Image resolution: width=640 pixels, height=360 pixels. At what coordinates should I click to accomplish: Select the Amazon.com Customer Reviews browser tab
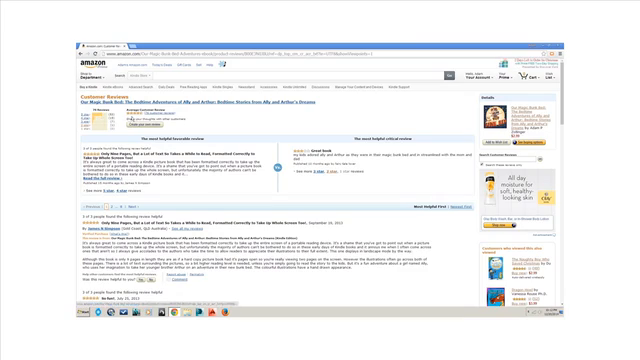tap(103, 46)
